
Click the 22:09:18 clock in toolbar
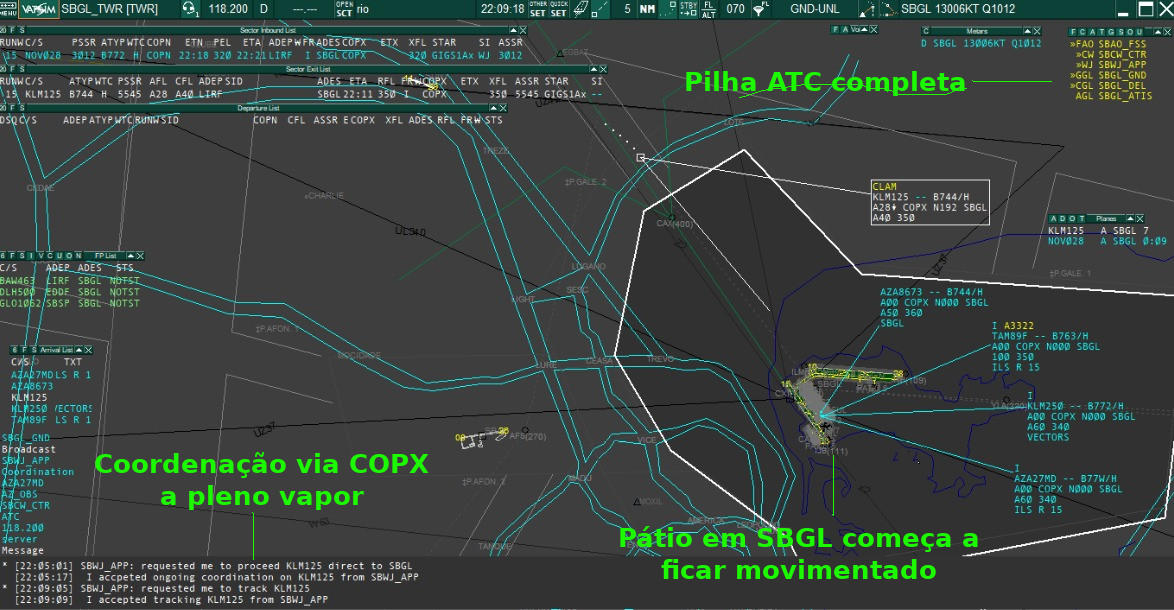502,9
